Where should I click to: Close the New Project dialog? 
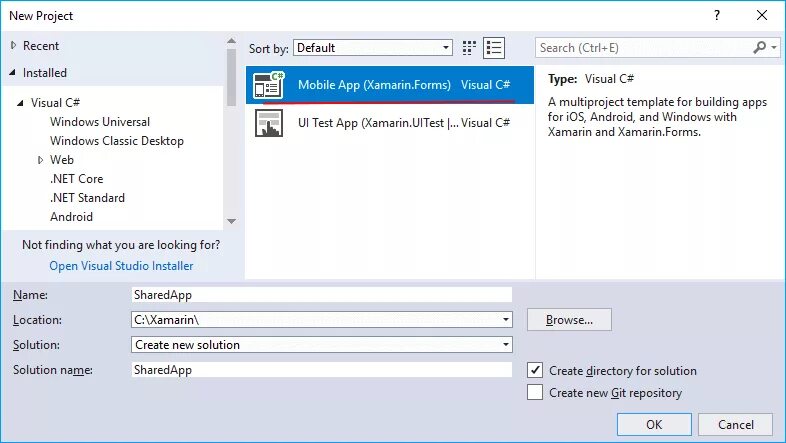click(762, 16)
